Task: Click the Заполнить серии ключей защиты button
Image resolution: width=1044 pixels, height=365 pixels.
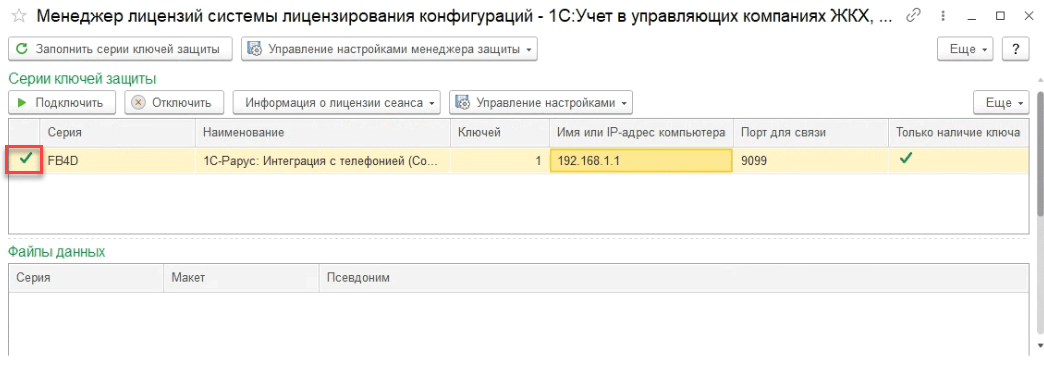Action: 120,49
